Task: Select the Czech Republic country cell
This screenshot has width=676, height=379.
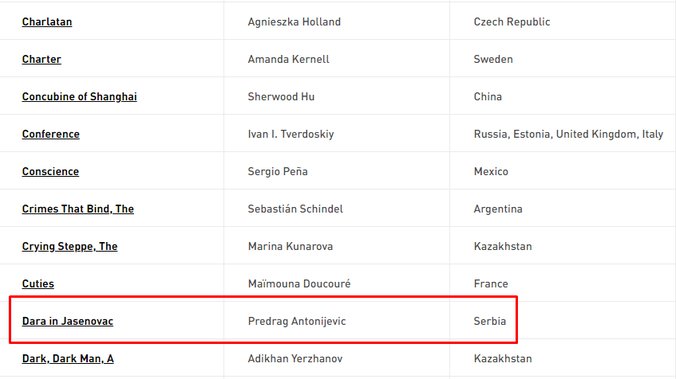Action: (512, 22)
